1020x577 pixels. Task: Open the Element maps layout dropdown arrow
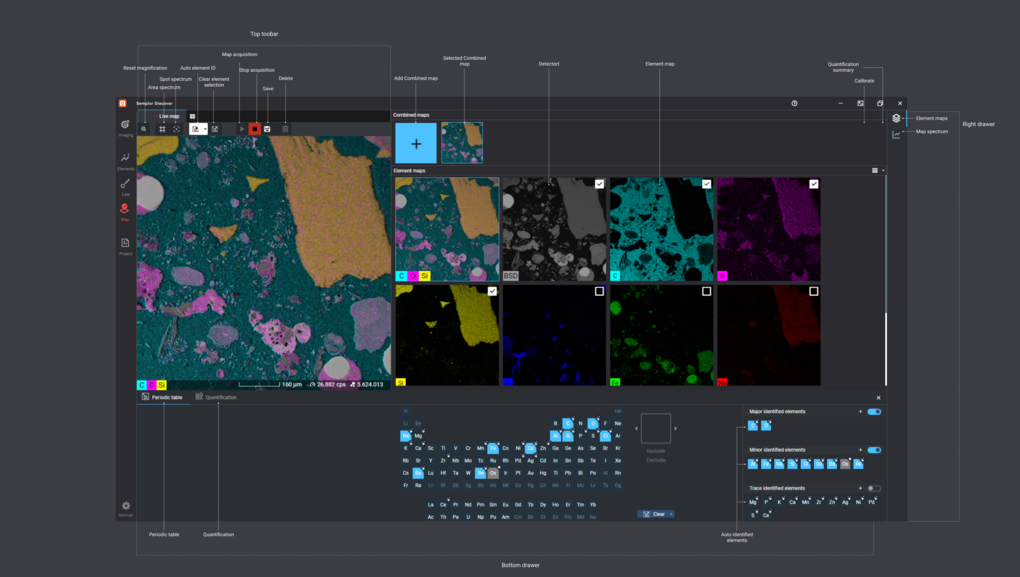883,170
